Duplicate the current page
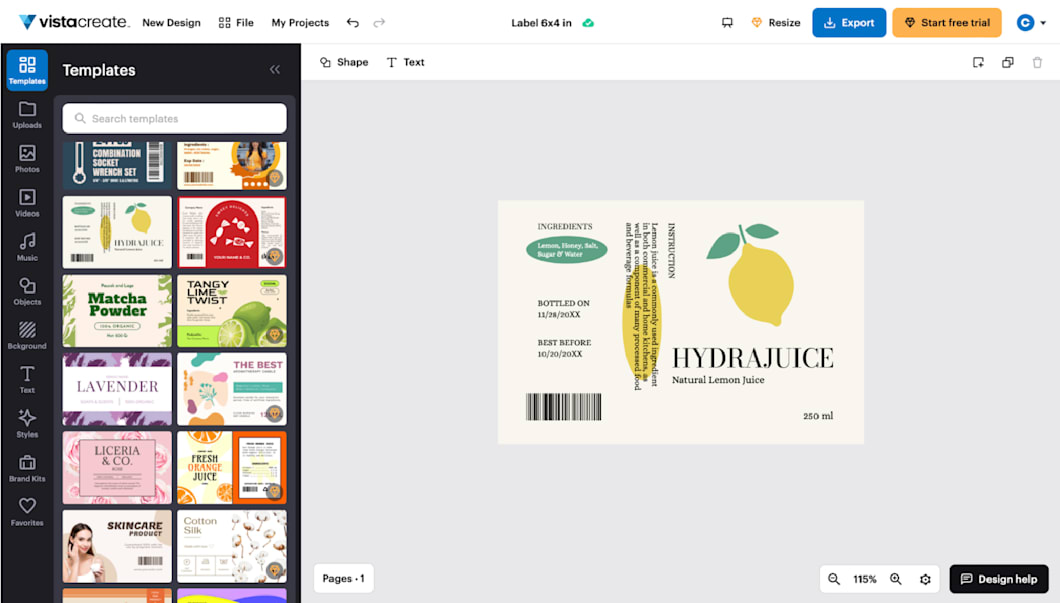Viewport: 1060px width, 603px height. point(1007,62)
